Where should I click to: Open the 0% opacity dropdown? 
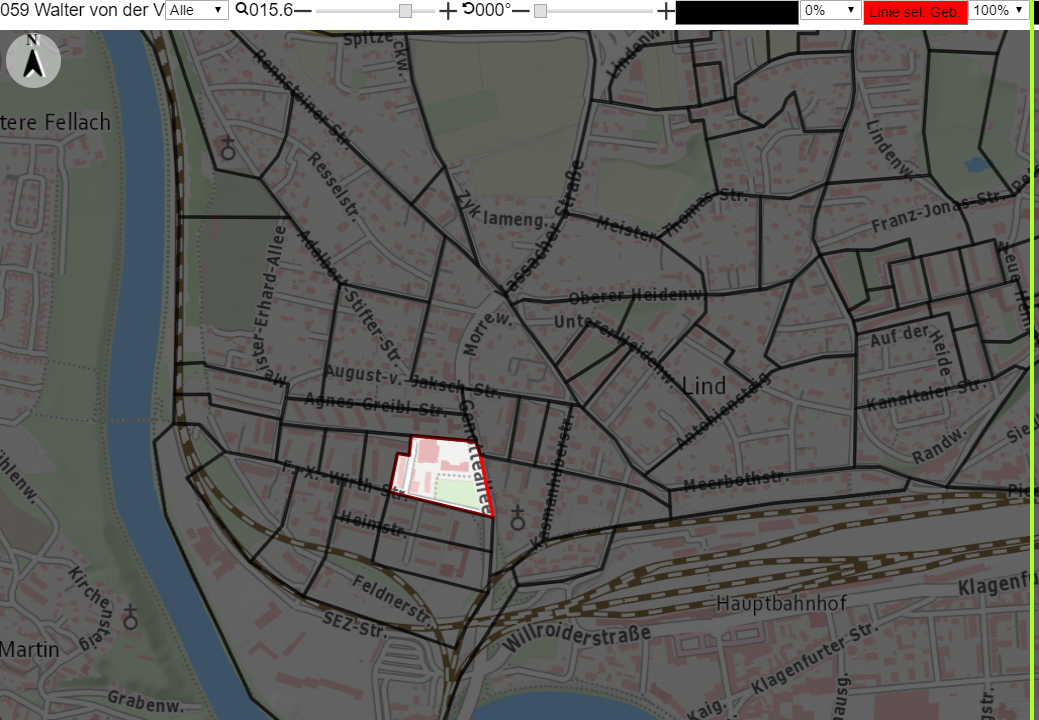830,10
